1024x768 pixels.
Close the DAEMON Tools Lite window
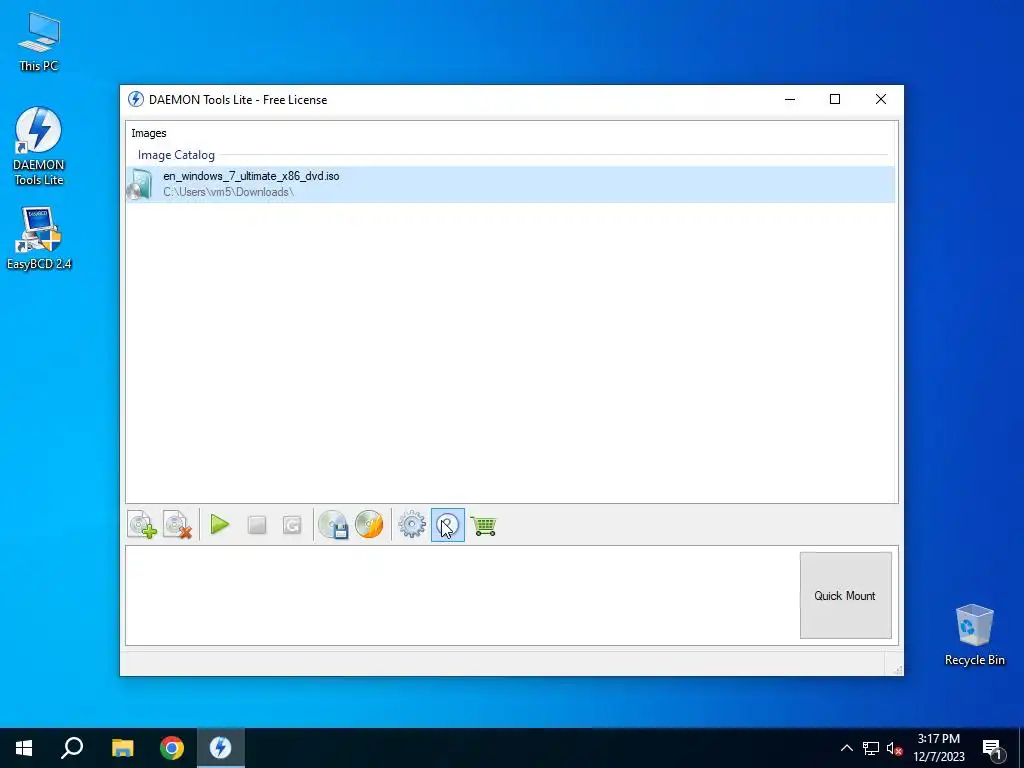click(881, 99)
